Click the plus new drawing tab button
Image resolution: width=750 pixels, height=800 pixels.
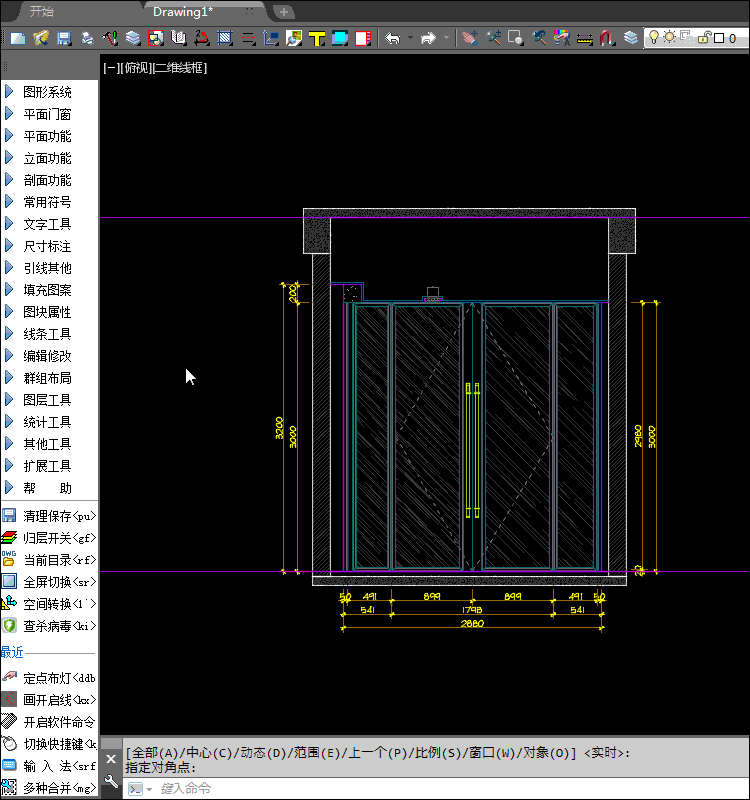(x=284, y=11)
